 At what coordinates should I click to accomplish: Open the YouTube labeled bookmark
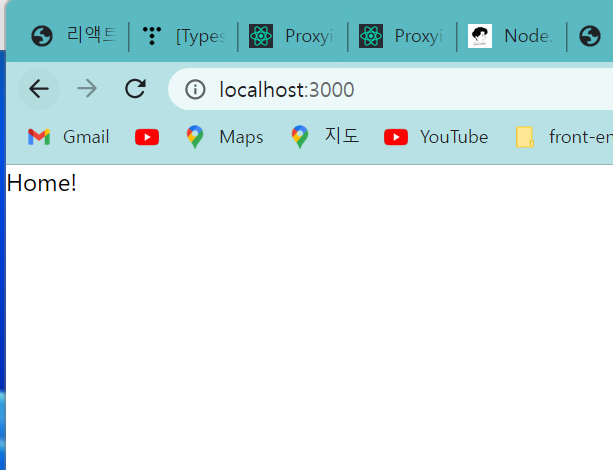tap(436, 137)
